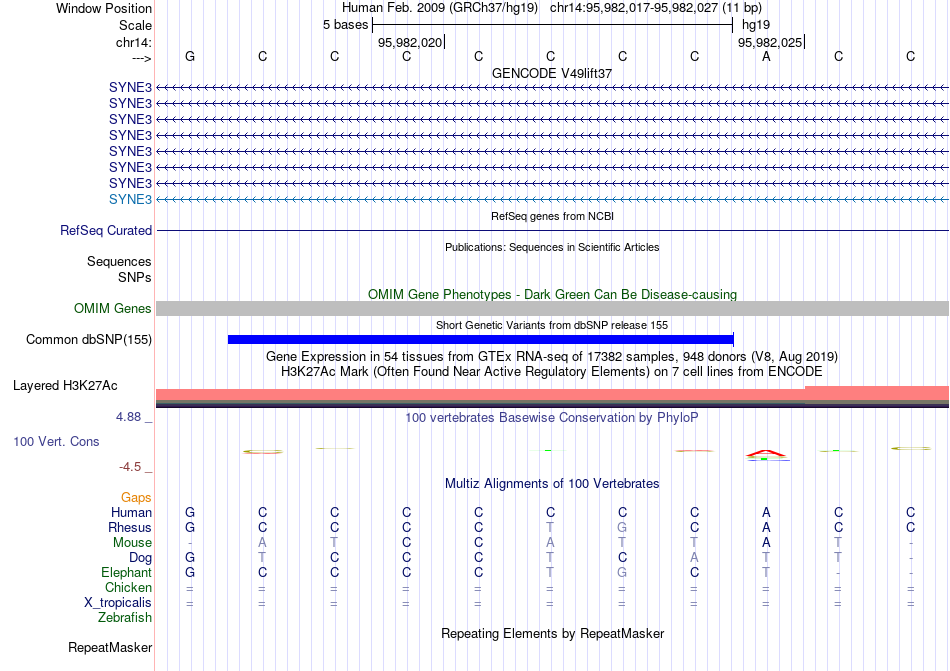
Task: Click the orange 'Gaps' label
Action: (x=136, y=497)
